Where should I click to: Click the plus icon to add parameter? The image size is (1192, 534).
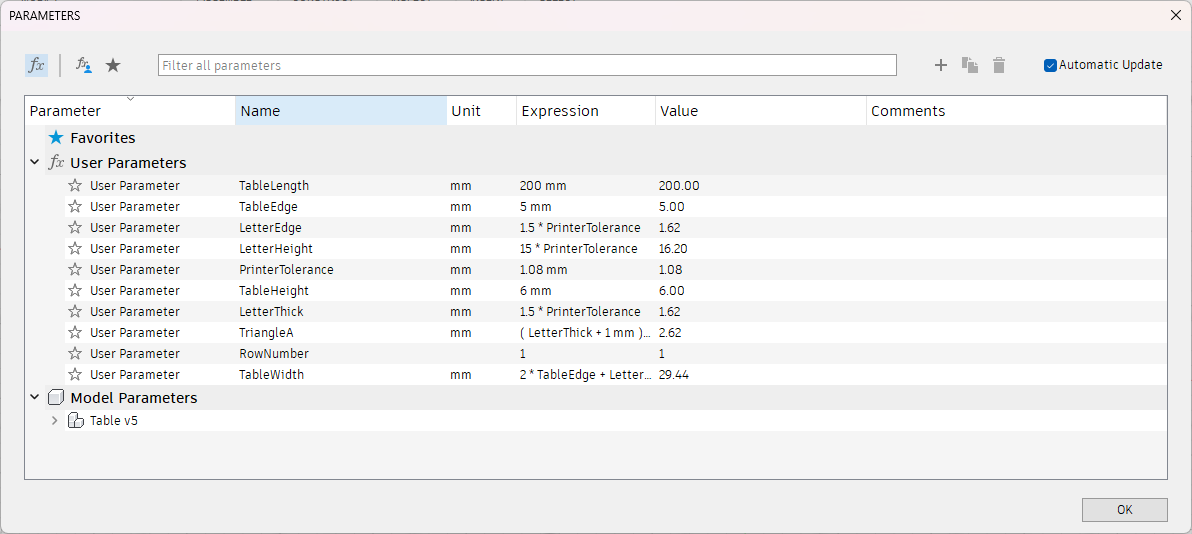pos(940,65)
